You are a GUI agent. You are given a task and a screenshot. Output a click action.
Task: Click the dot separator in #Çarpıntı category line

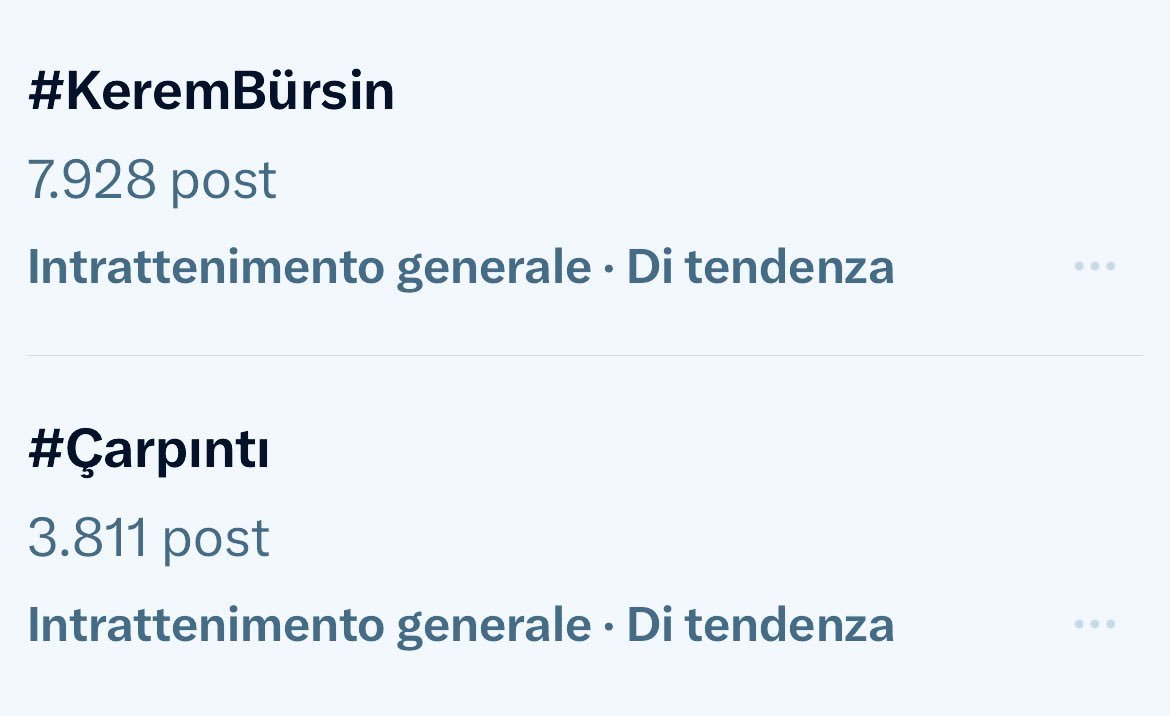[x=609, y=626]
